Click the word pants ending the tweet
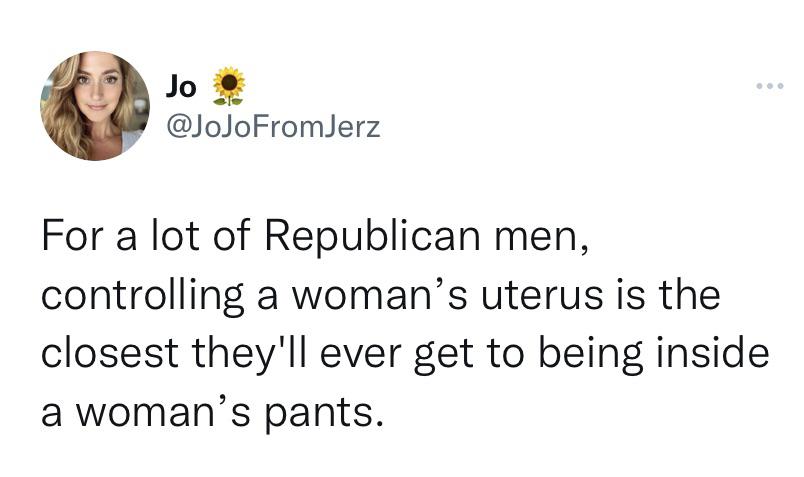Image resolution: width=804 pixels, height=477 pixels. [324, 414]
